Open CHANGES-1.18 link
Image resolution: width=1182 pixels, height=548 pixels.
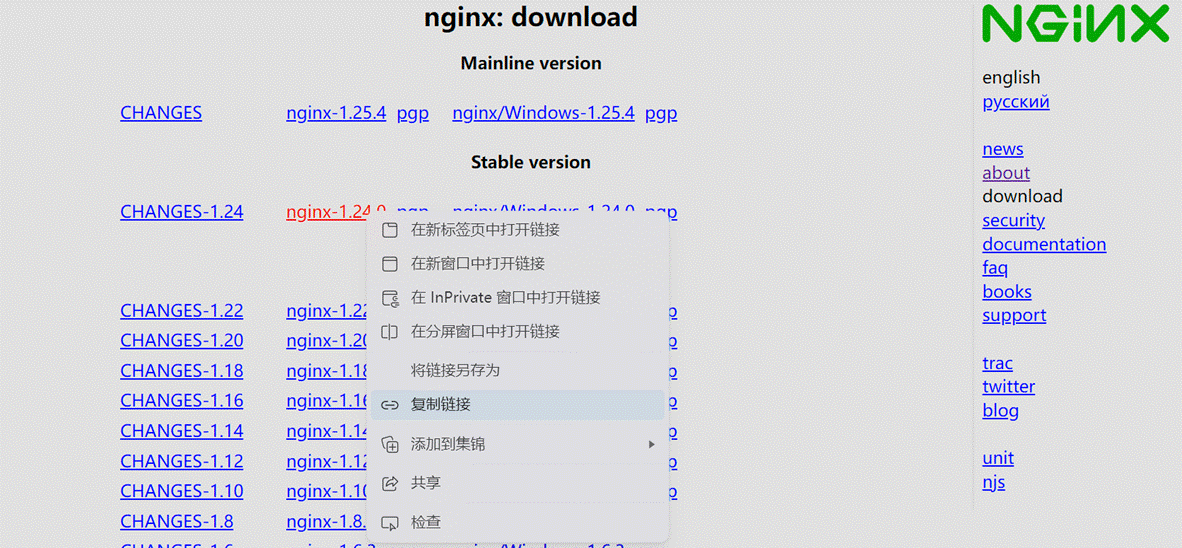click(182, 371)
